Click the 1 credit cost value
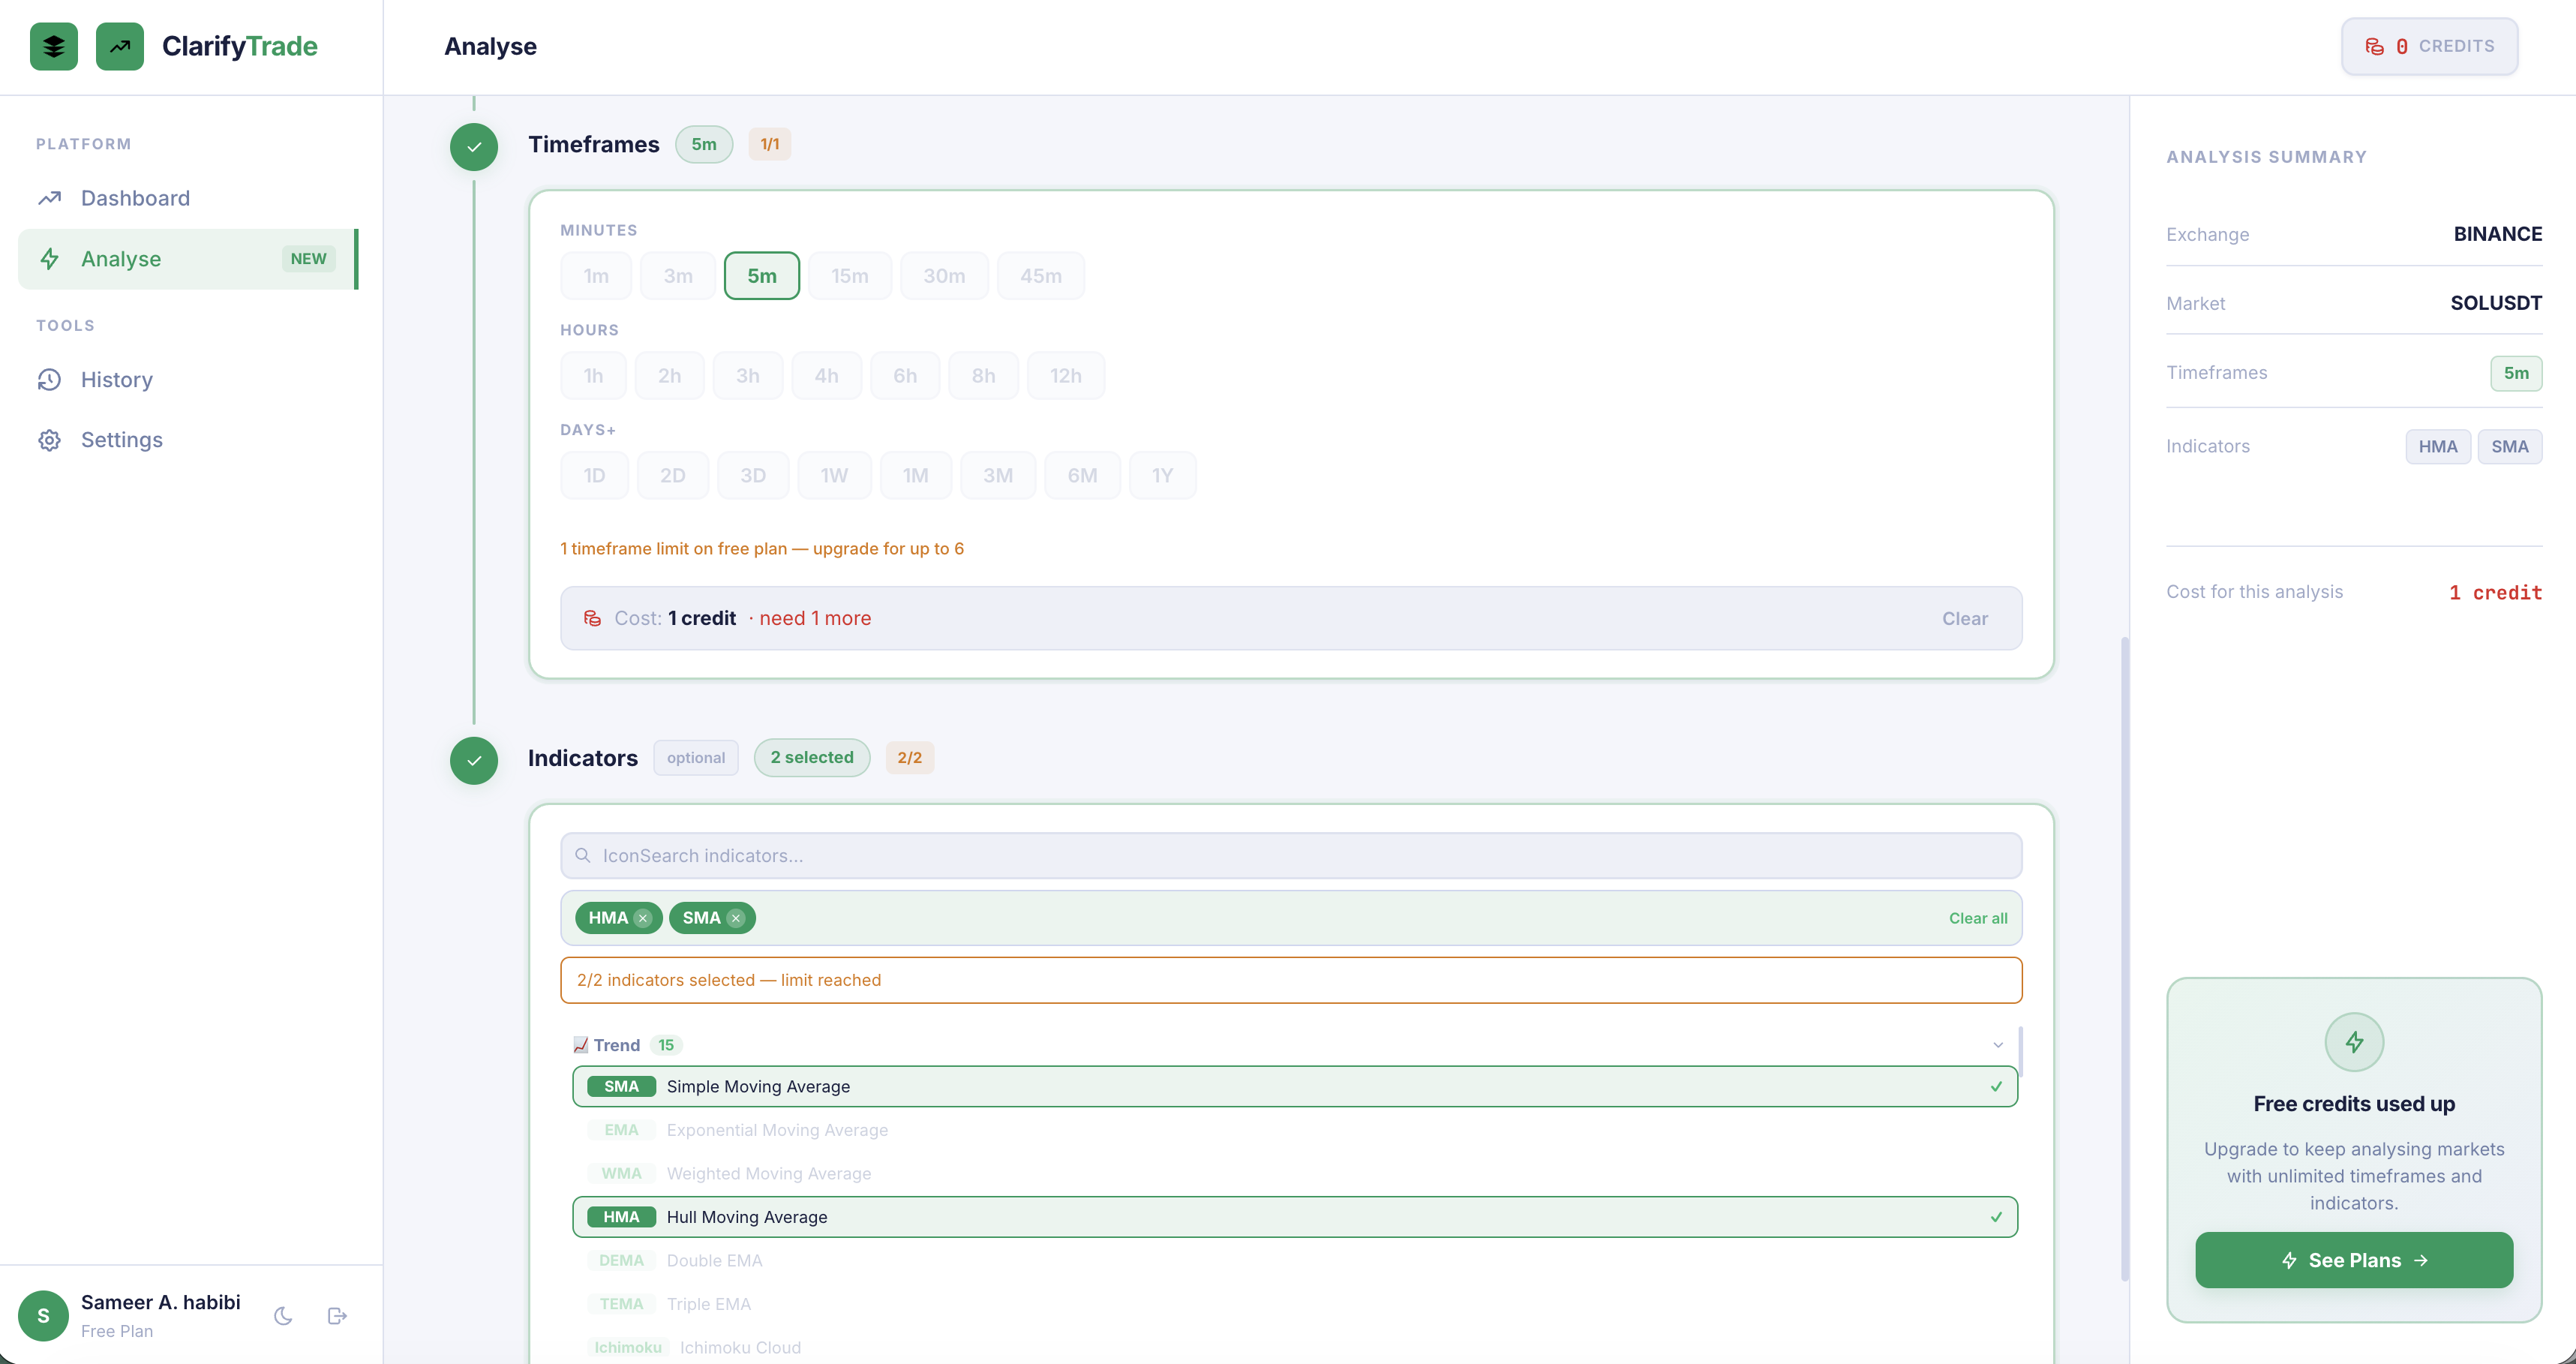The width and height of the screenshot is (2576, 1364). pos(2495,592)
